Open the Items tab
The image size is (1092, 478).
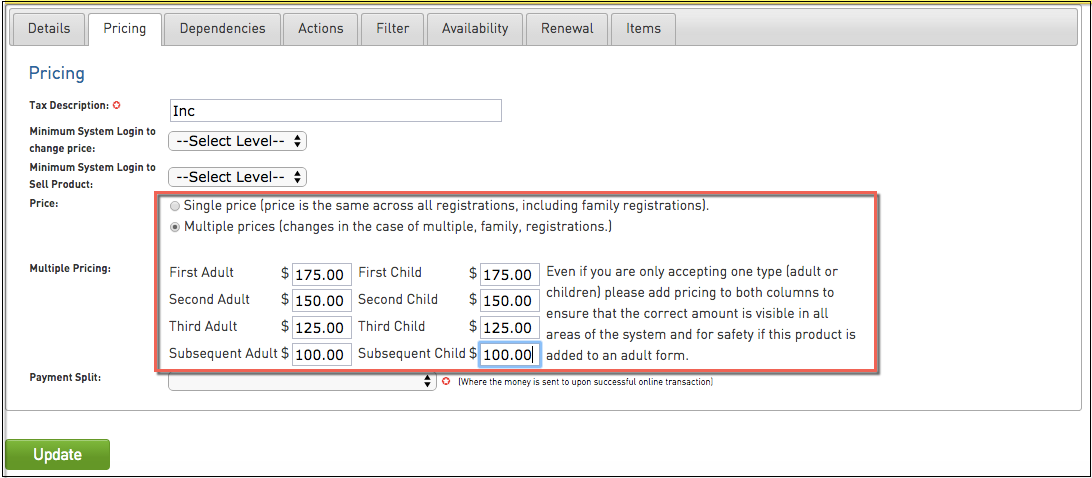[x=643, y=28]
